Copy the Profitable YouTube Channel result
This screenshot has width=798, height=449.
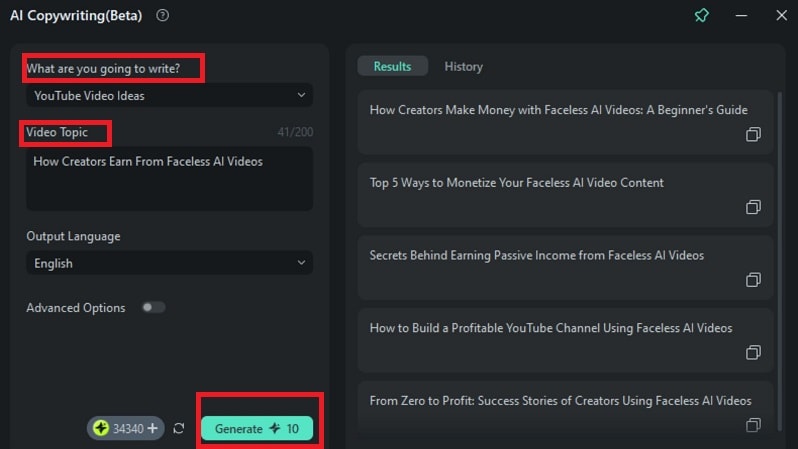pos(753,353)
